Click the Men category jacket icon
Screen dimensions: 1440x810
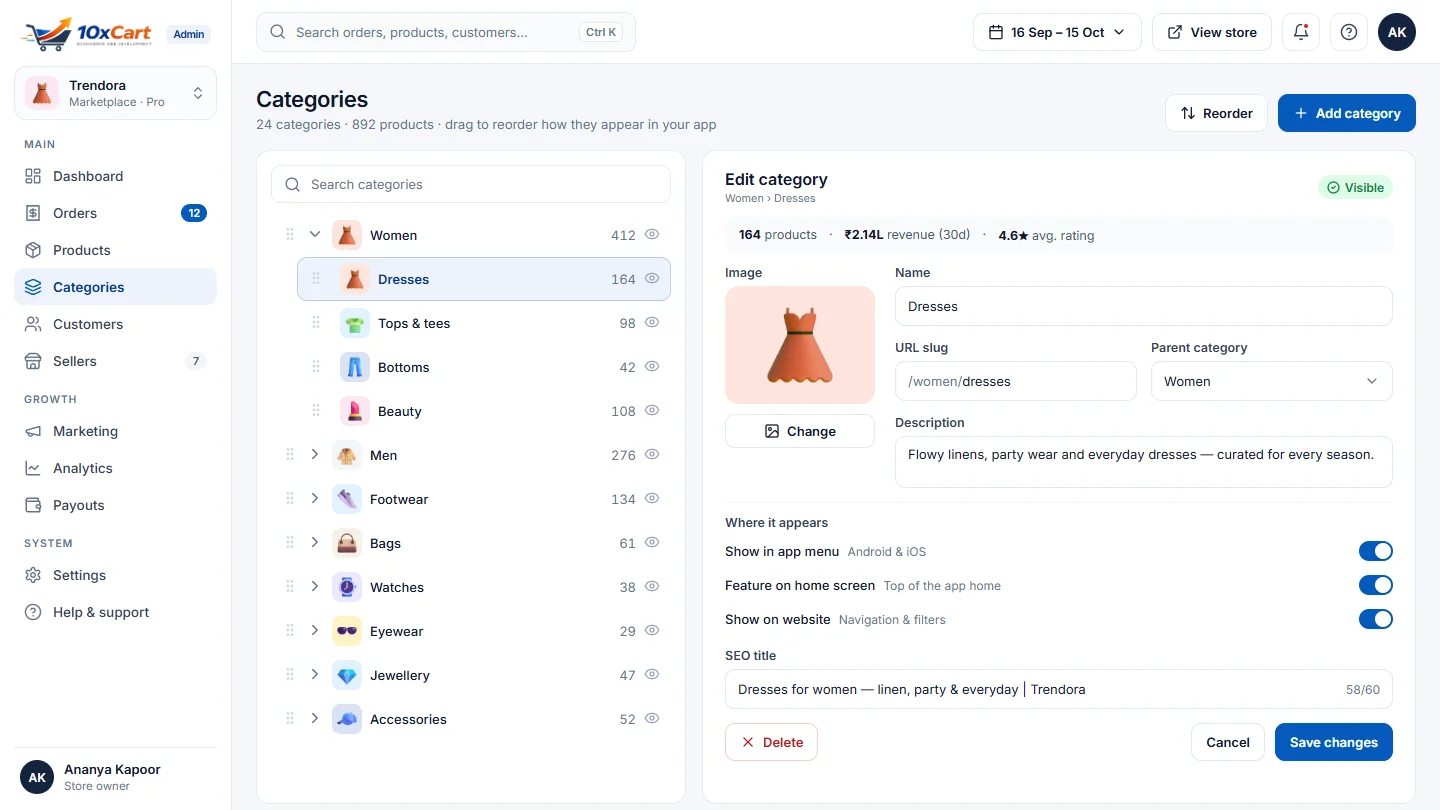click(347, 455)
